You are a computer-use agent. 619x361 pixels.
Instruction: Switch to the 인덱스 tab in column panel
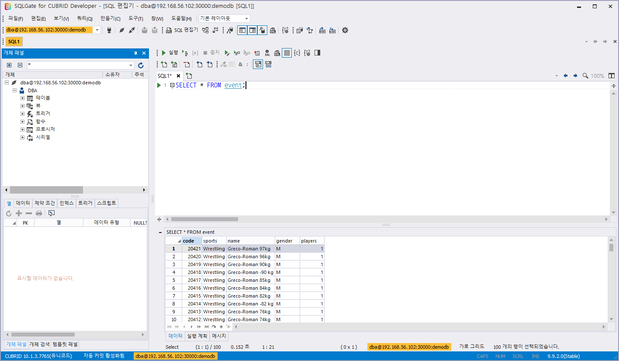tap(66, 203)
